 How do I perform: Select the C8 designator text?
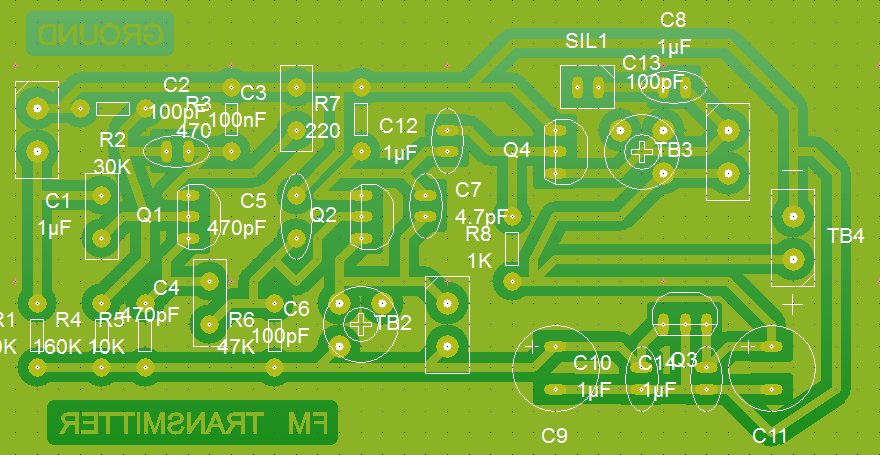[673, 20]
